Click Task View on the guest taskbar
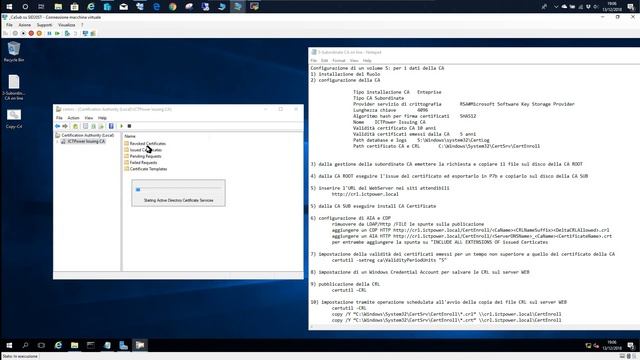Screen dimensions: 640x360 click(41, 345)
